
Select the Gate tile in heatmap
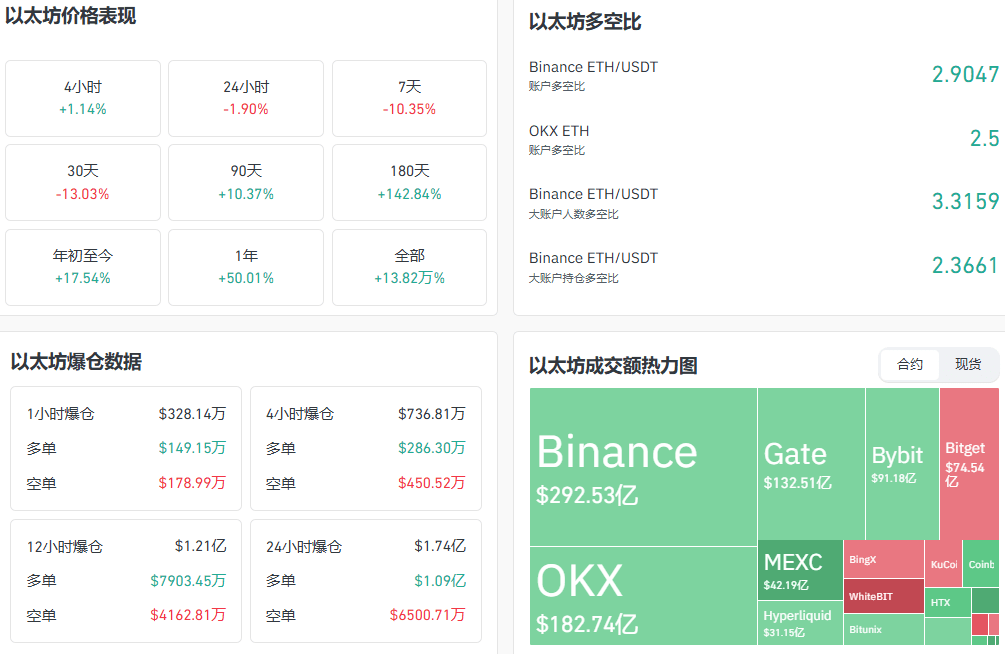pyautogui.click(x=810, y=464)
